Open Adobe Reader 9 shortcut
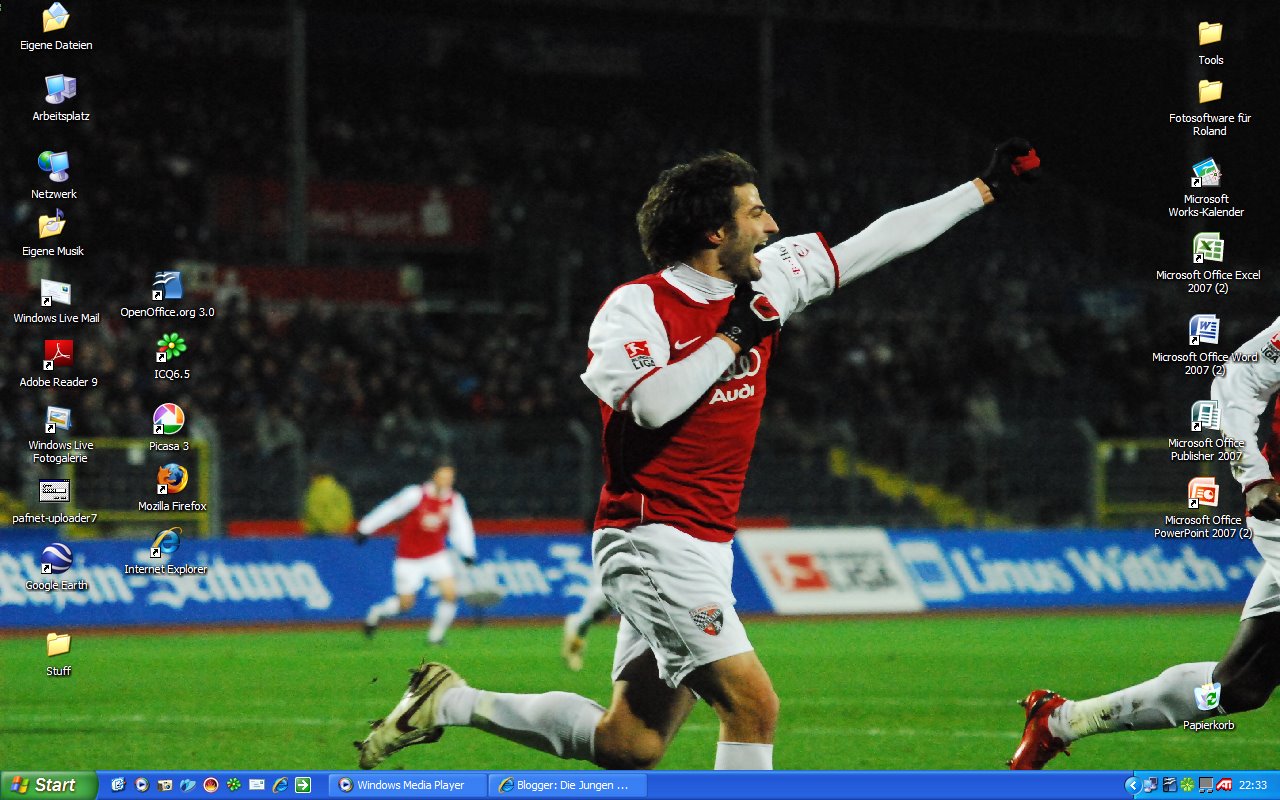1280x800 pixels. pos(58,355)
